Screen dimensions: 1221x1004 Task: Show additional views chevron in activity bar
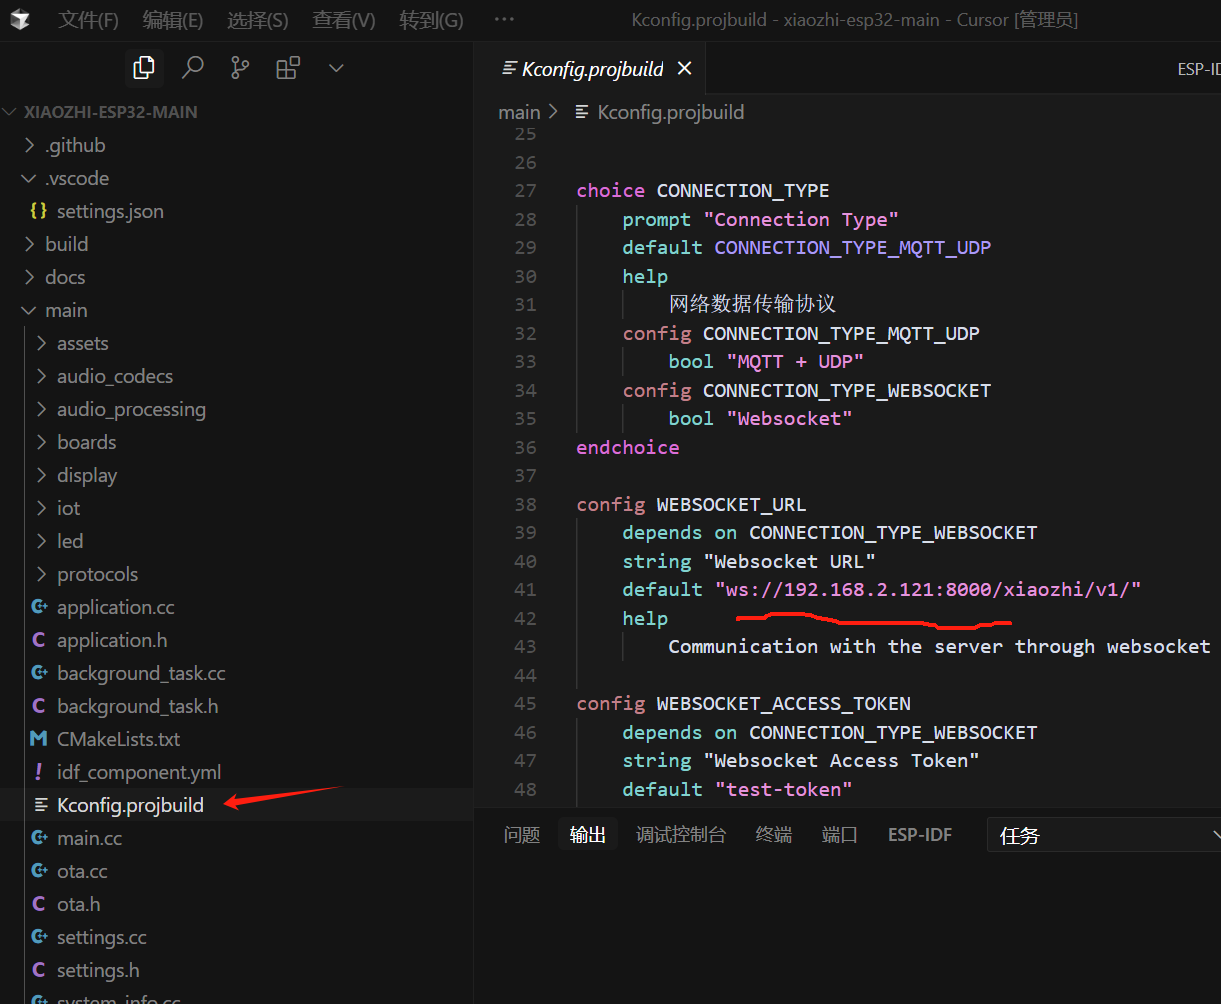point(336,67)
